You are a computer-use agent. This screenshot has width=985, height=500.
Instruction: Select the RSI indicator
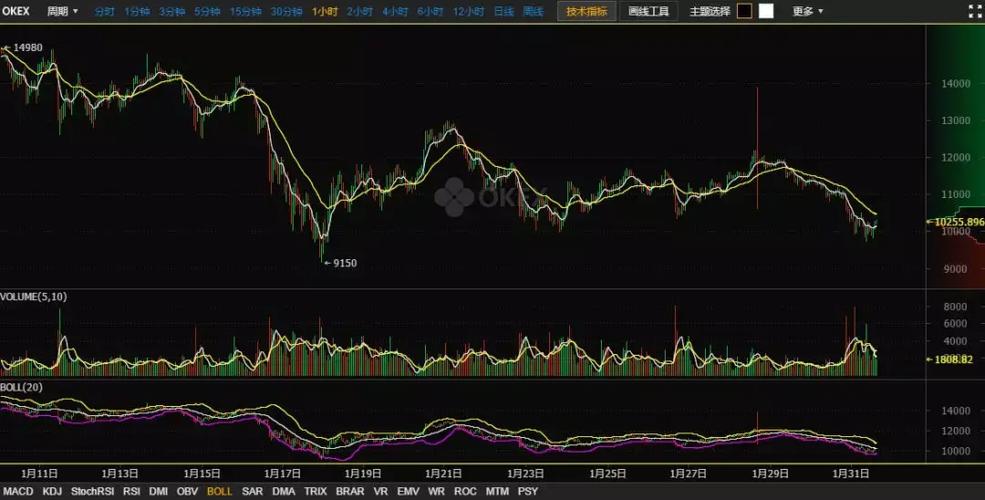(131, 492)
